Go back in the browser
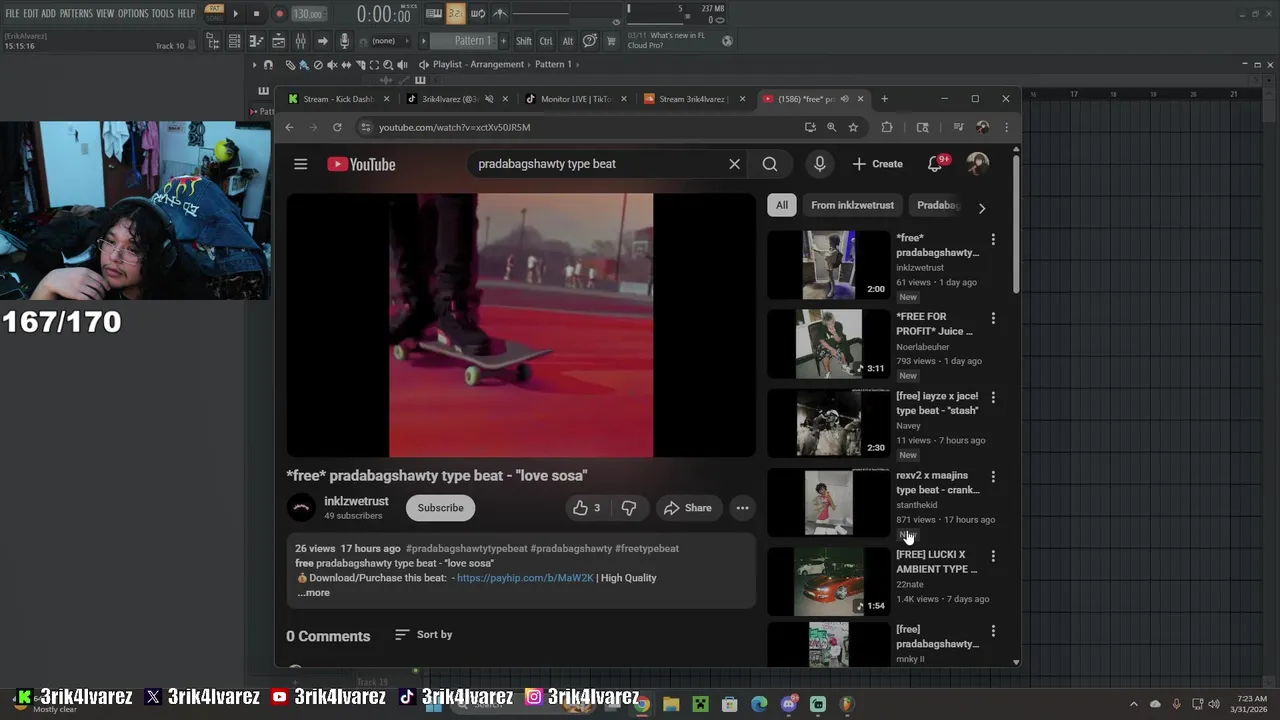The height and width of the screenshot is (720, 1280). 289,127
